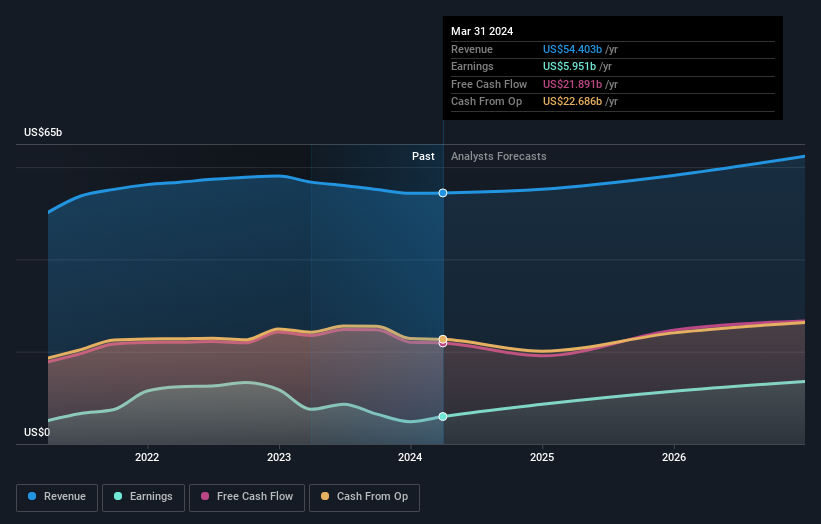Click the US$54.403b revenue value
Viewport: 821px width, 524px height.
tap(572, 49)
